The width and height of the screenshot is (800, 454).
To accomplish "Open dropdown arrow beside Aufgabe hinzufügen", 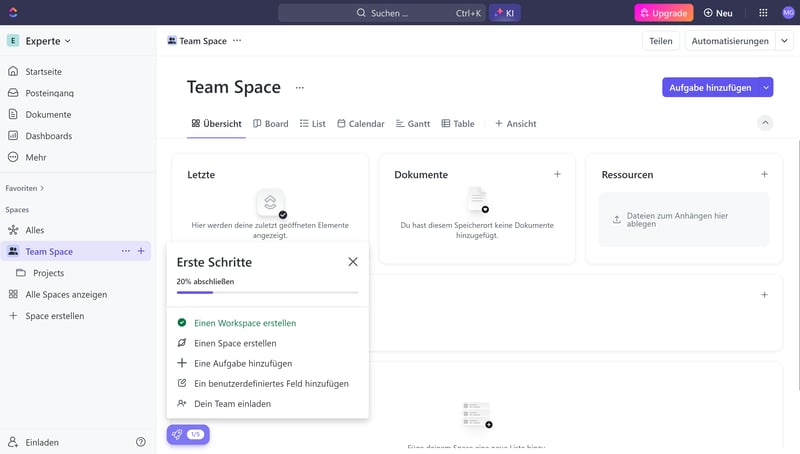I will click(x=766, y=88).
